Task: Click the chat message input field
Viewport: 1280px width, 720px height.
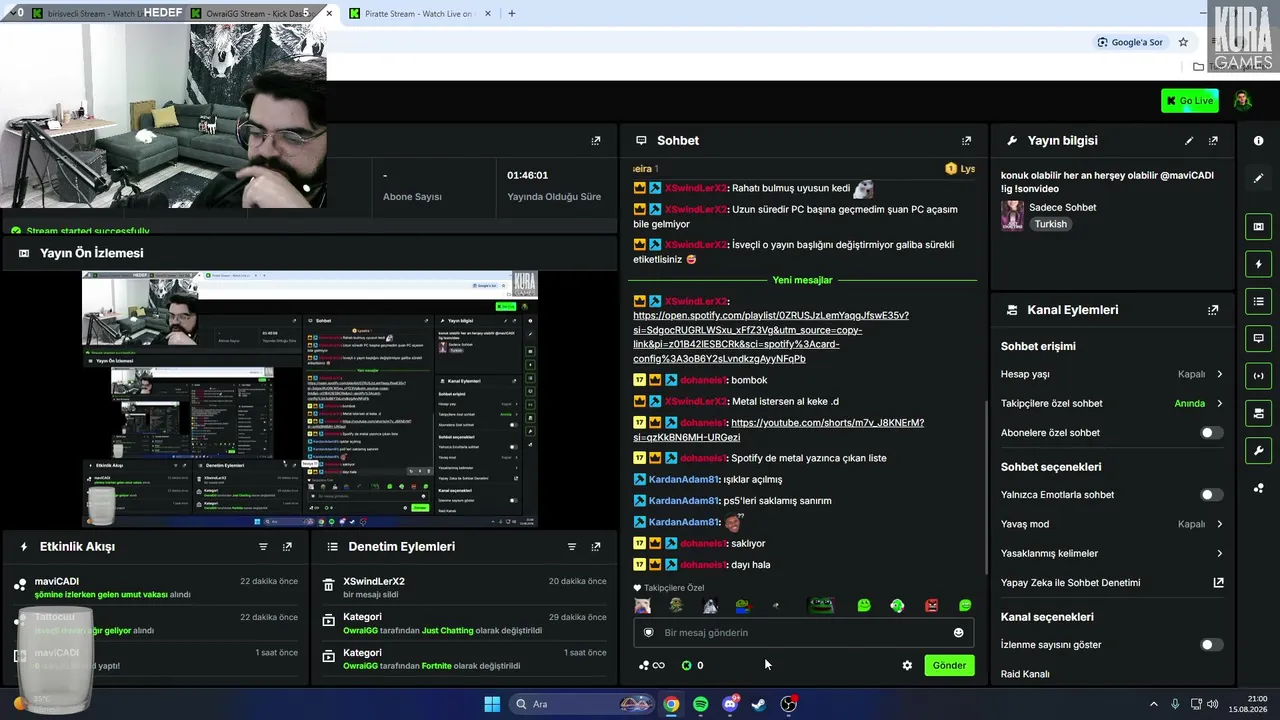Action: (x=803, y=633)
